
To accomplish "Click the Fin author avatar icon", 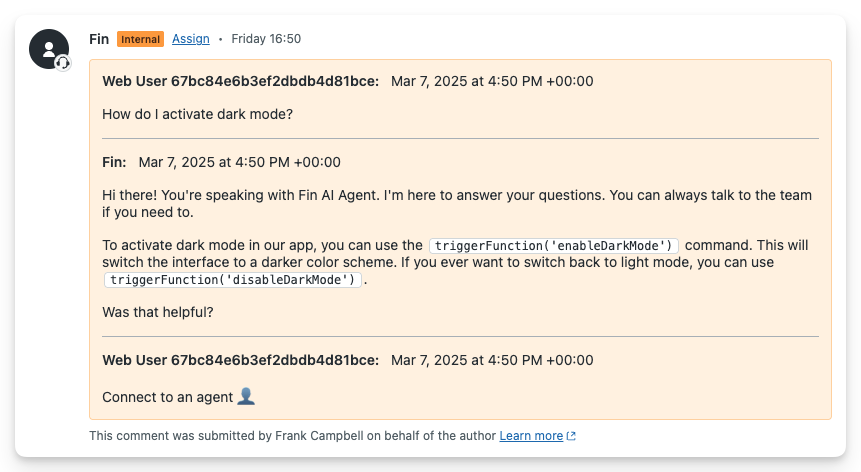I will [48, 48].
